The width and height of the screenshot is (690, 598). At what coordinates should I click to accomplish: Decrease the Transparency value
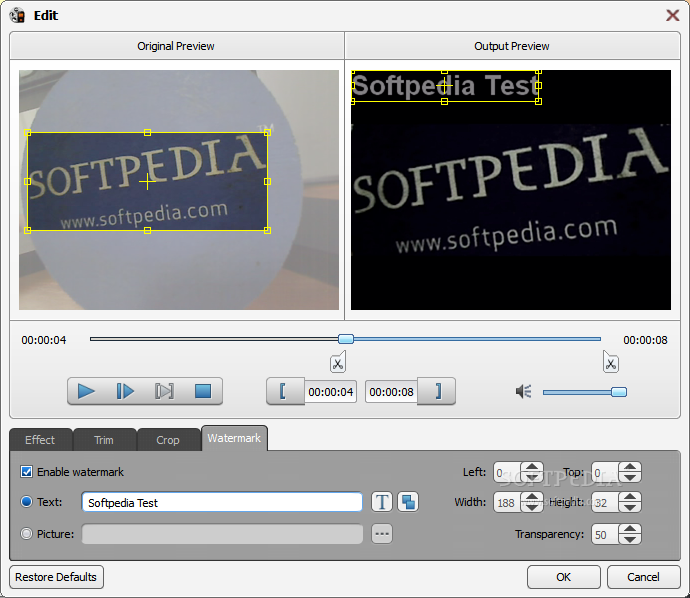630,539
